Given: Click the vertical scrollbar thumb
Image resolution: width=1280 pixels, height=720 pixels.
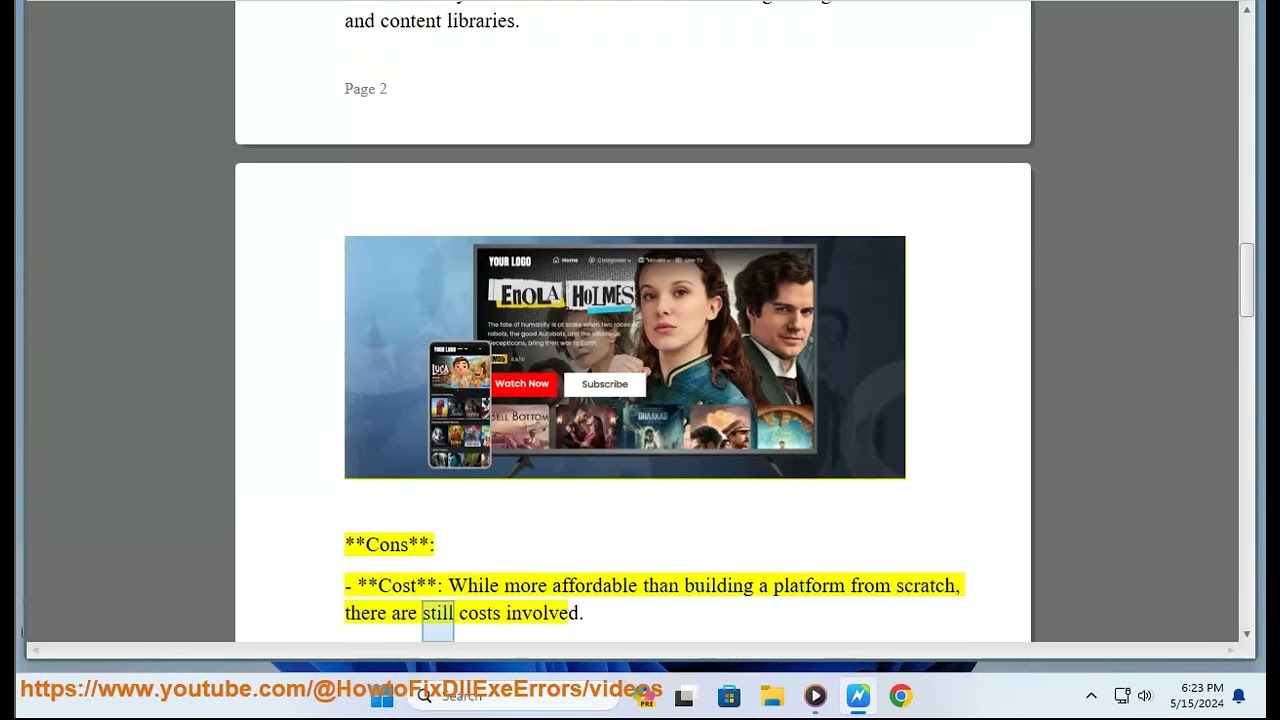Looking at the screenshot, I should tap(1247, 280).
